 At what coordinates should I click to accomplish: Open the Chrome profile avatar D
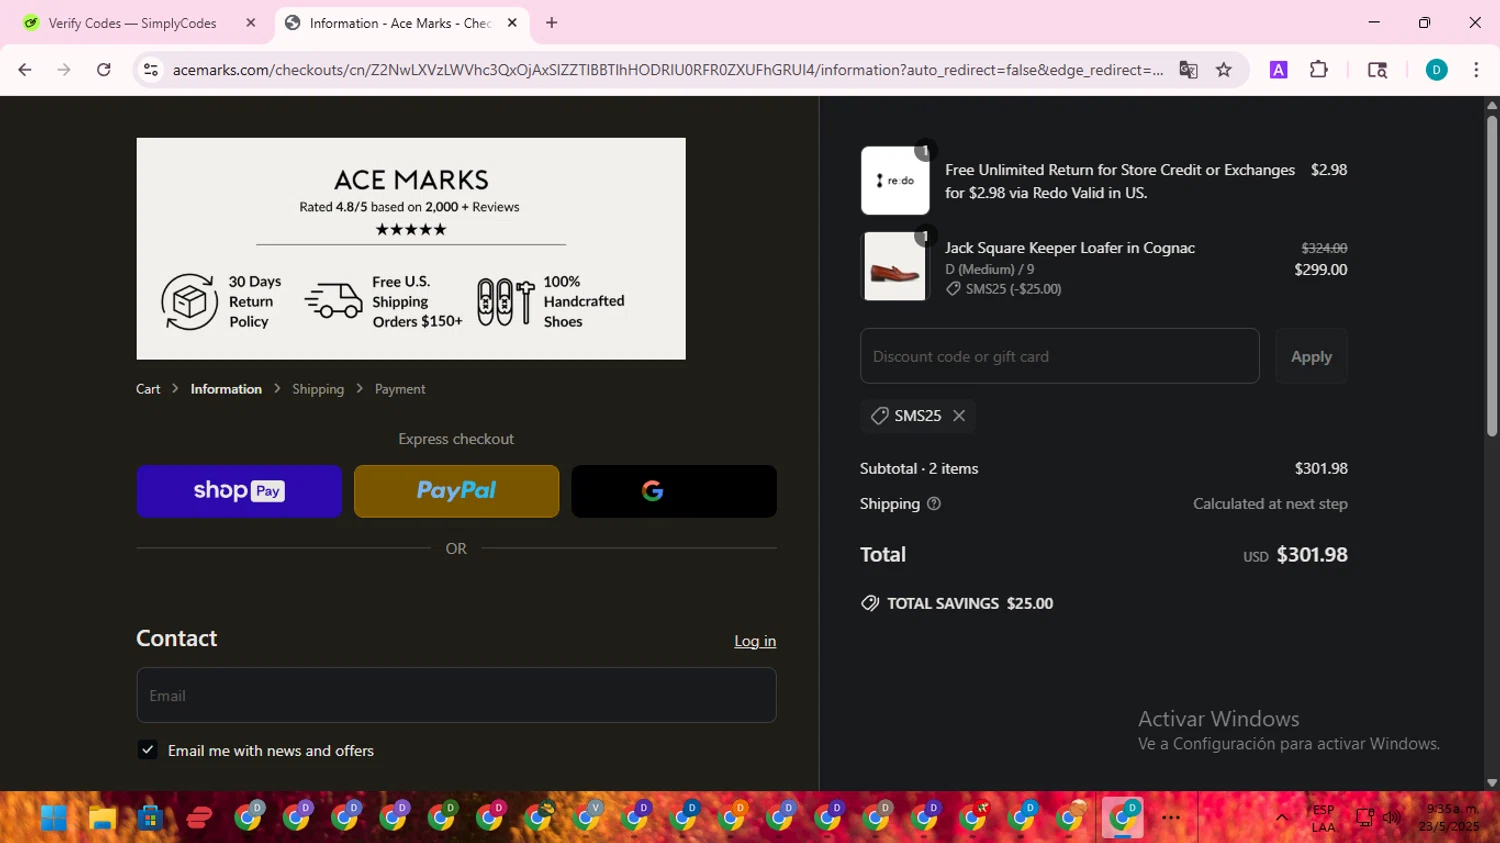coord(1436,70)
